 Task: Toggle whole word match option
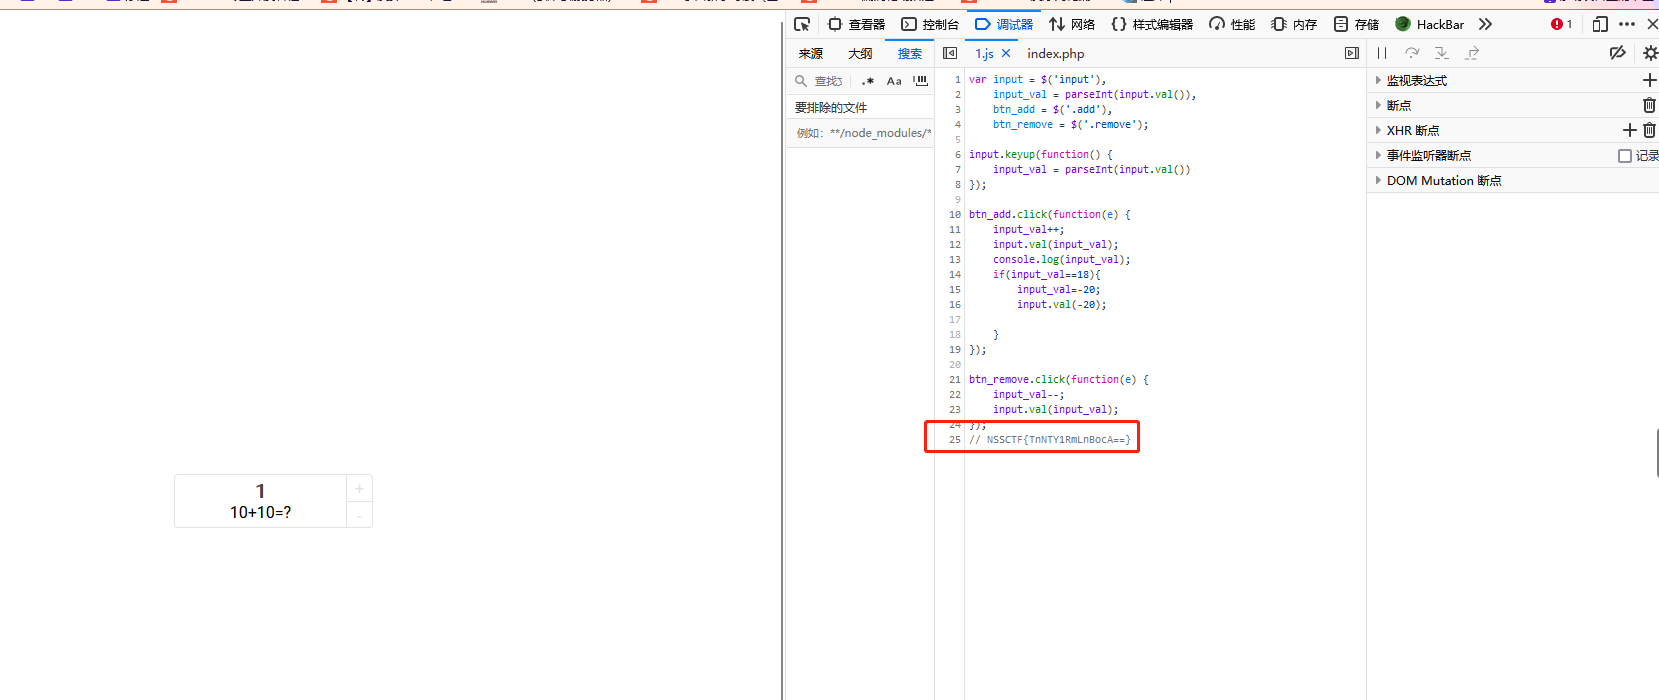pos(920,81)
